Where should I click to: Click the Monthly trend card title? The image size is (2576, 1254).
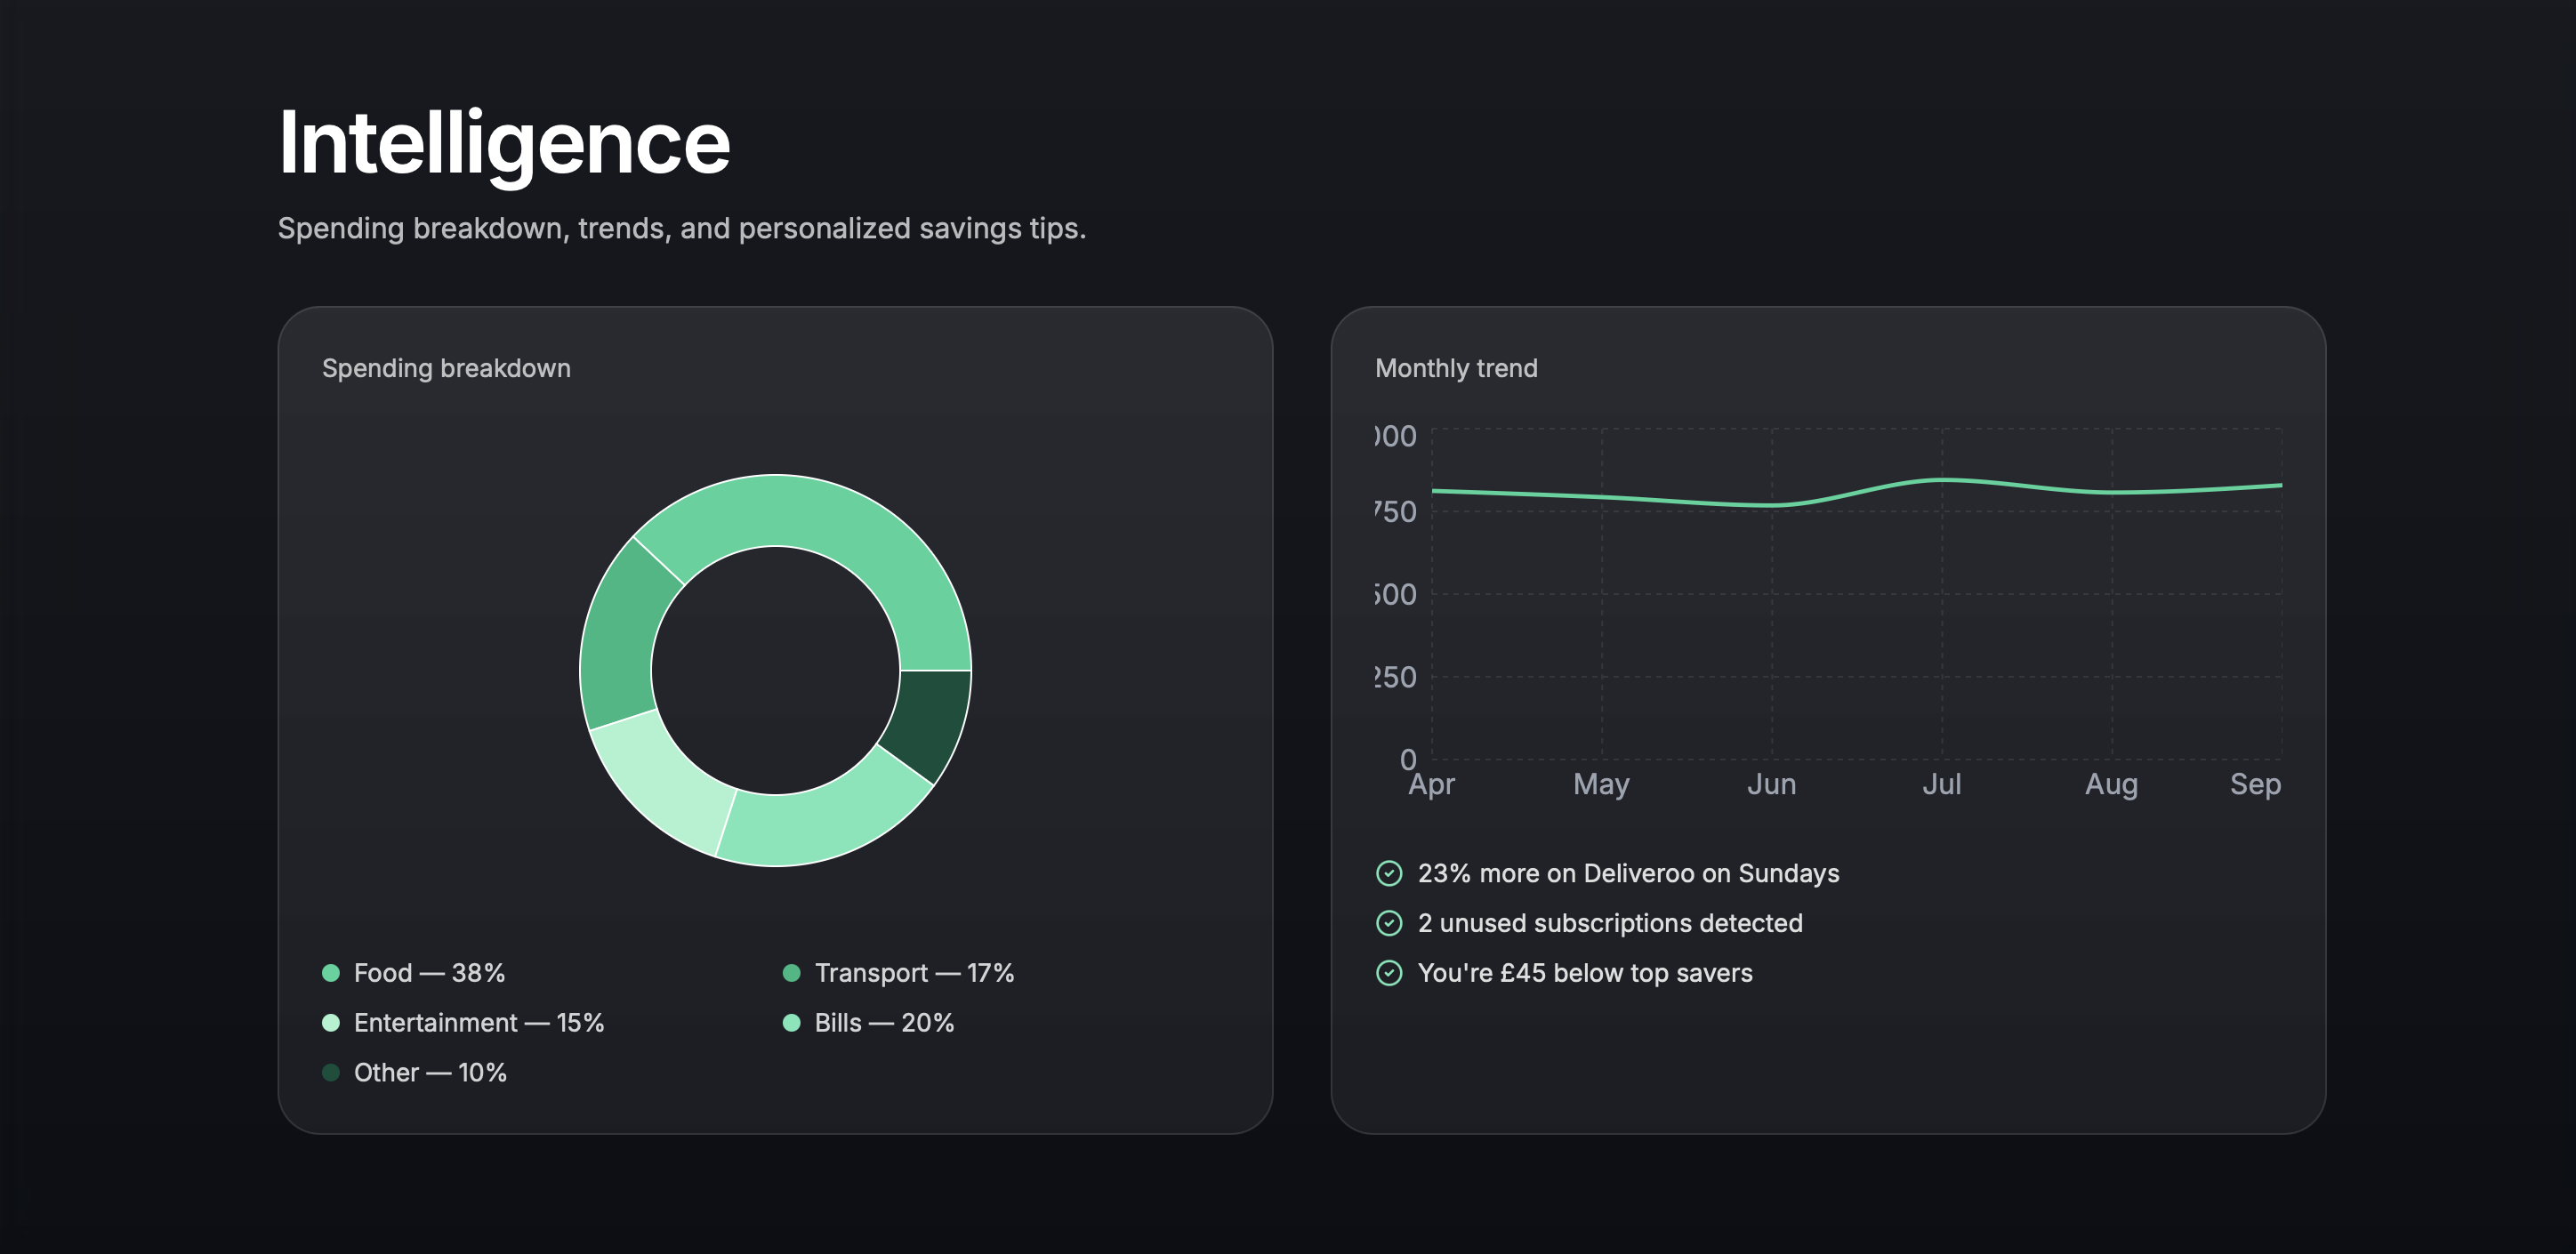(1456, 368)
